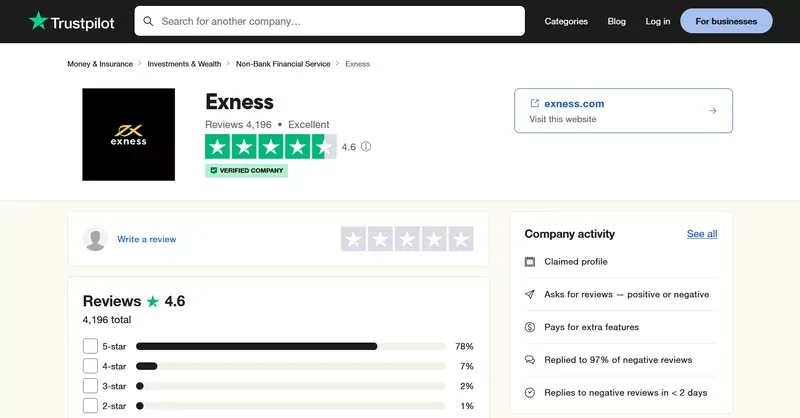The height and width of the screenshot is (418, 800).
Task: Rate two stars in review box
Action: pos(380,239)
